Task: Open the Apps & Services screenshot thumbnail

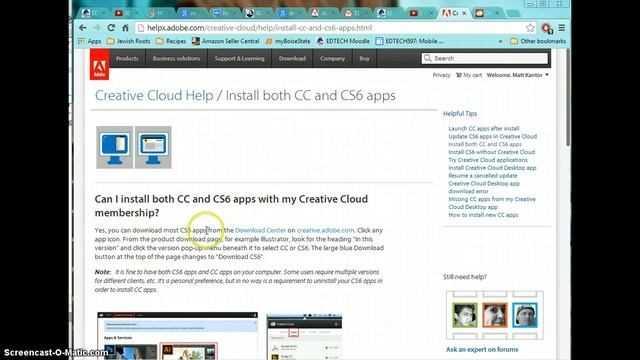Action: [x=178, y=336]
